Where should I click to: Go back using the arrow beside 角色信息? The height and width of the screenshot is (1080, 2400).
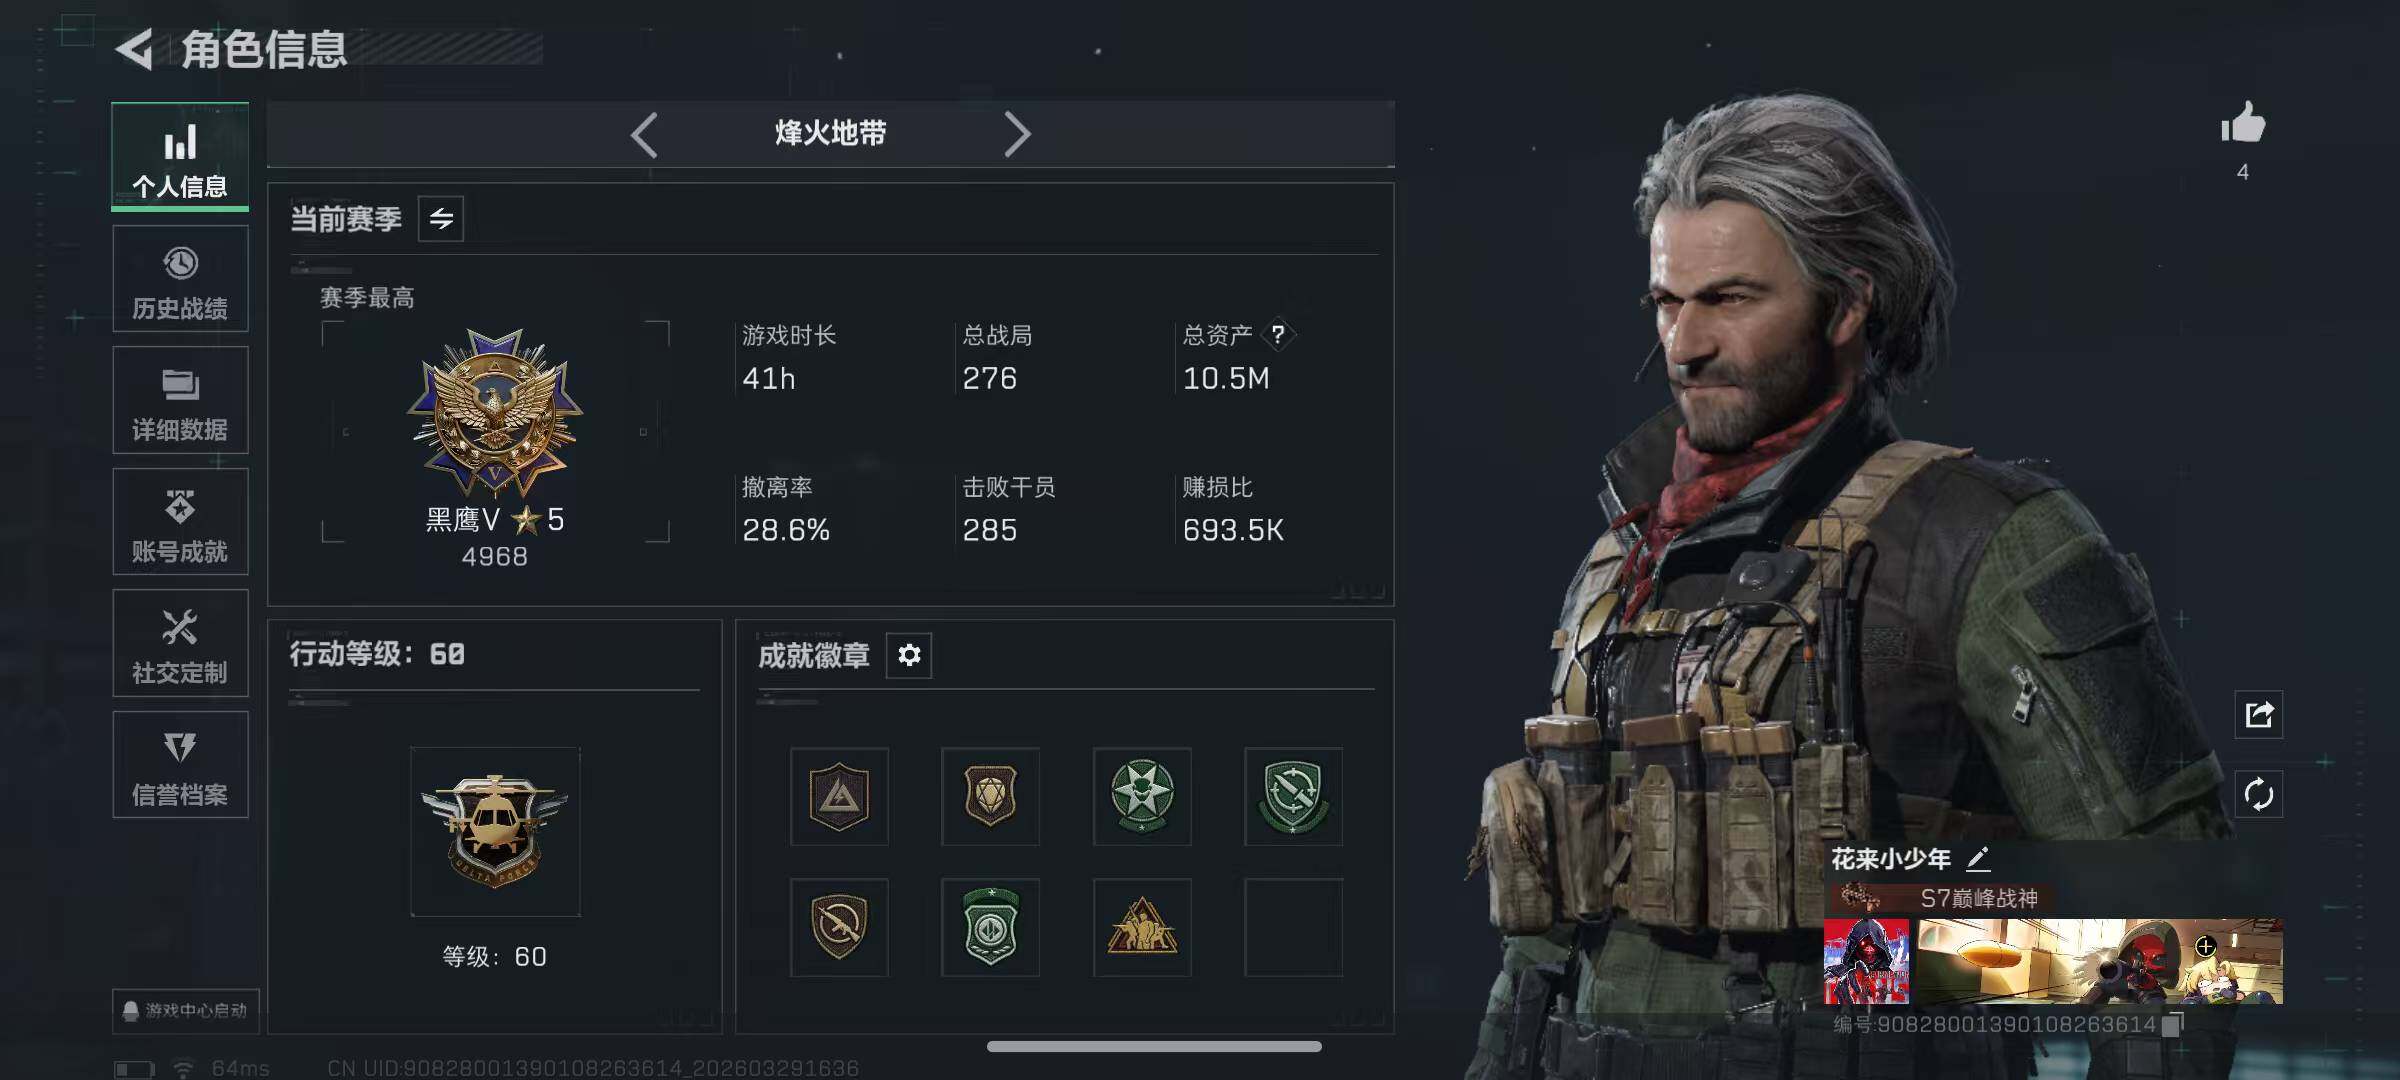(135, 49)
